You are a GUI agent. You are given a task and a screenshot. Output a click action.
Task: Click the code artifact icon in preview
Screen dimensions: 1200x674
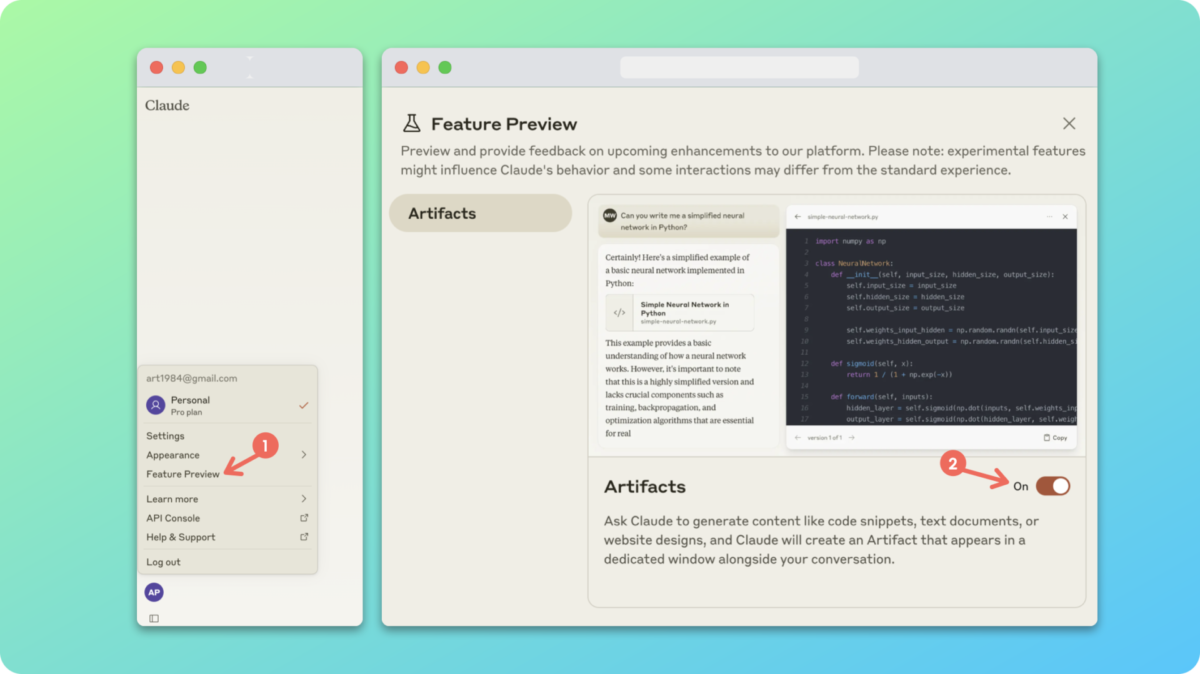[620, 312]
